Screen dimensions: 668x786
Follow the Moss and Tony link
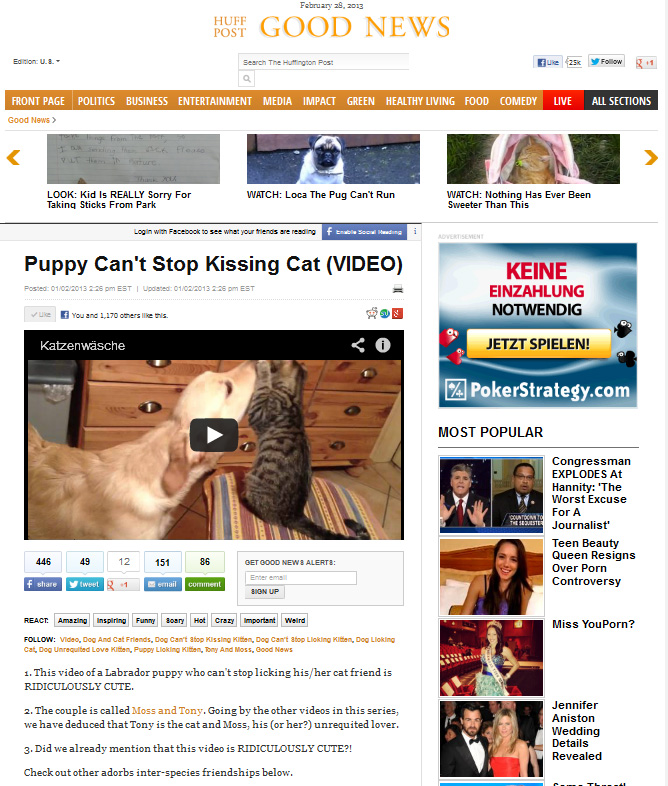point(167,710)
